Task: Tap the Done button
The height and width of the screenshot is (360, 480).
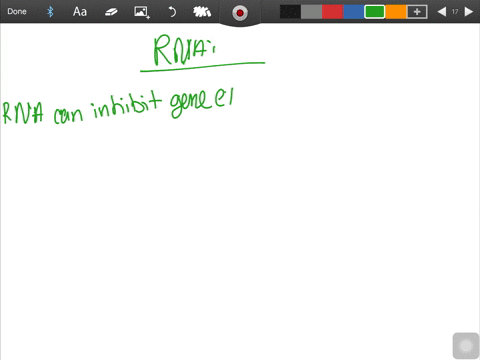Action: (x=17, y=12)
